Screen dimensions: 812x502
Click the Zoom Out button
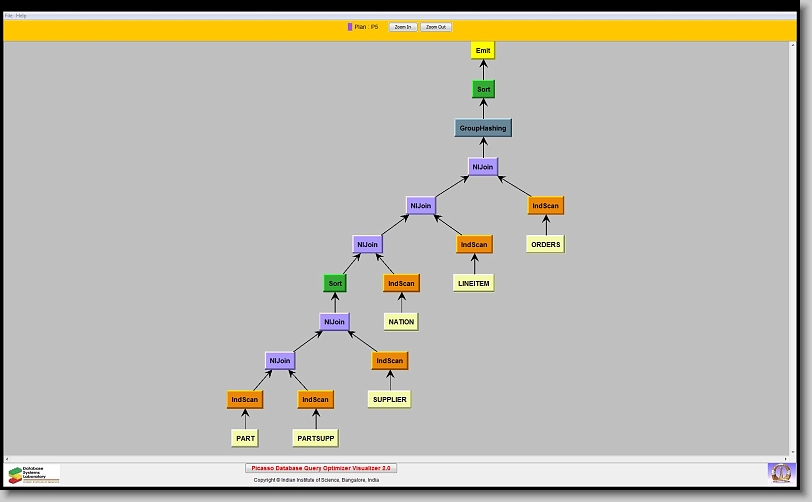(x=436, y=27)
